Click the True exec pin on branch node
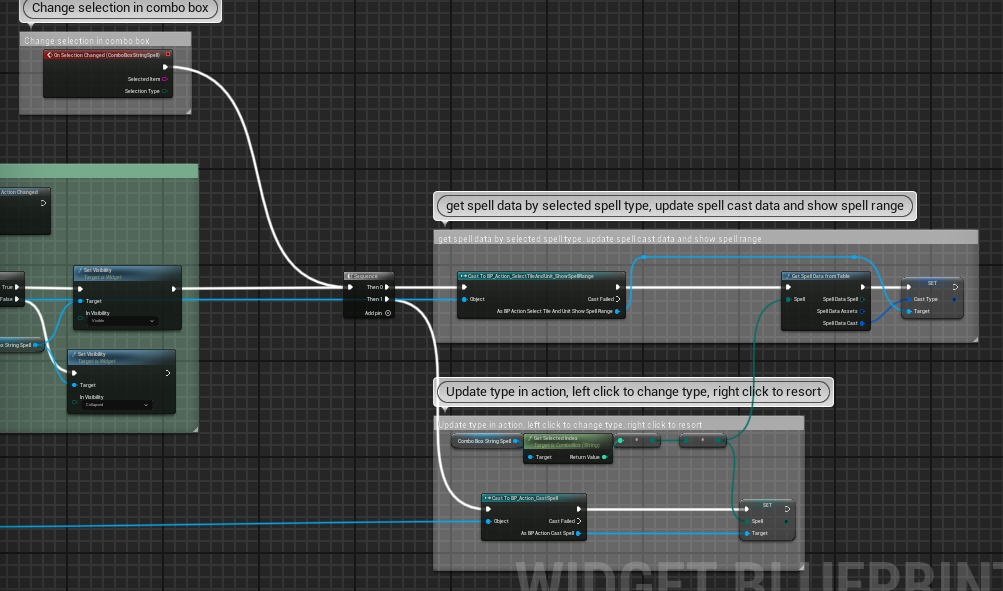 tap(17, 287)
